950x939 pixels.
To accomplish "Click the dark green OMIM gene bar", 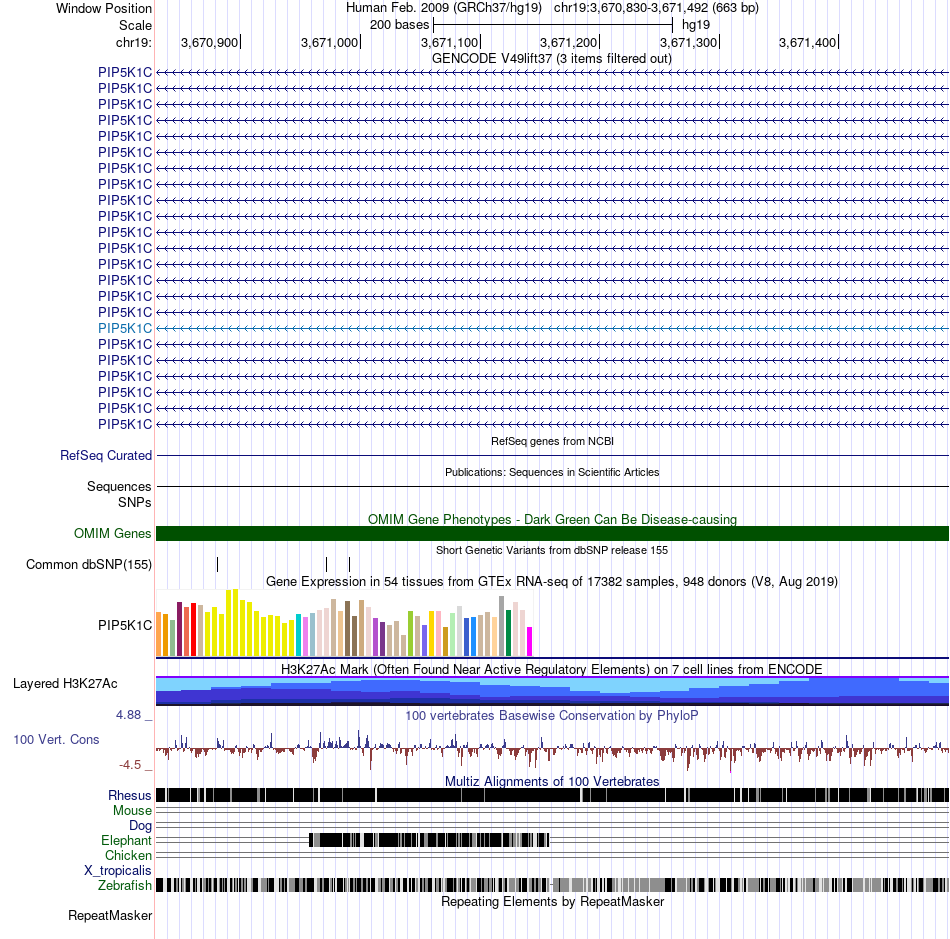I will (x=553, y=533).
